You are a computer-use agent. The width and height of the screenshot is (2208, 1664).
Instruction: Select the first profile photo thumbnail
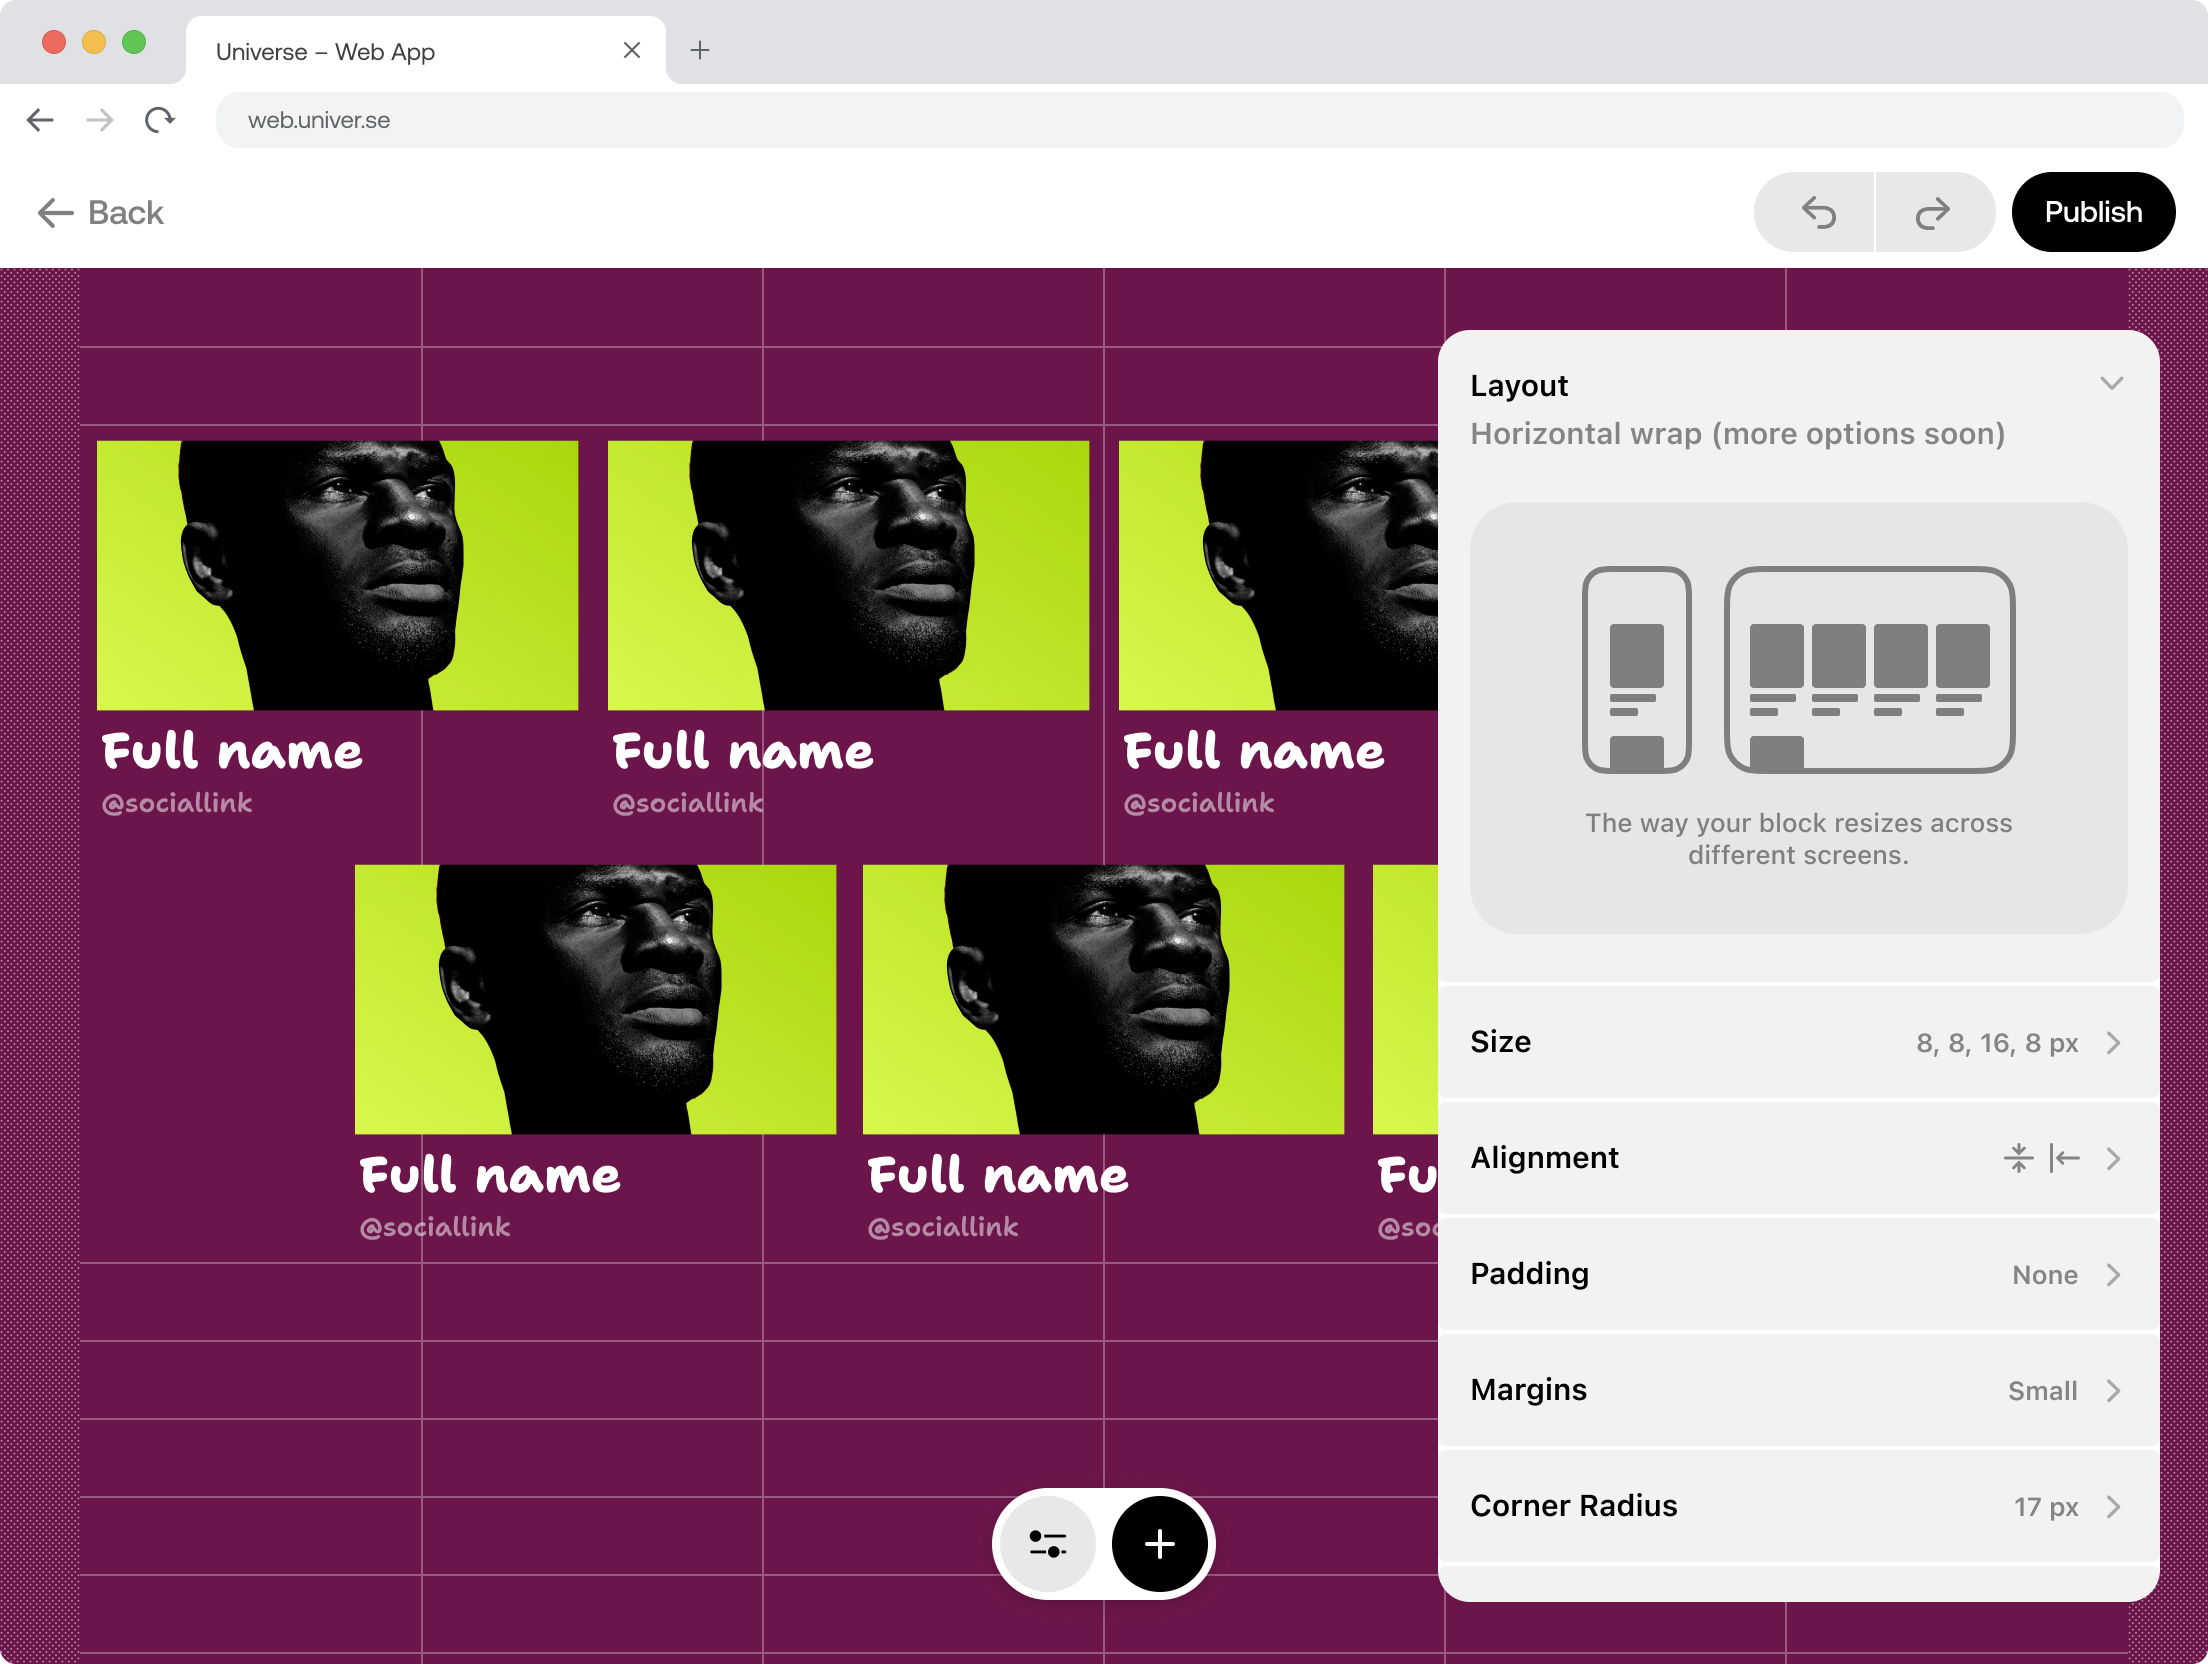337,575
